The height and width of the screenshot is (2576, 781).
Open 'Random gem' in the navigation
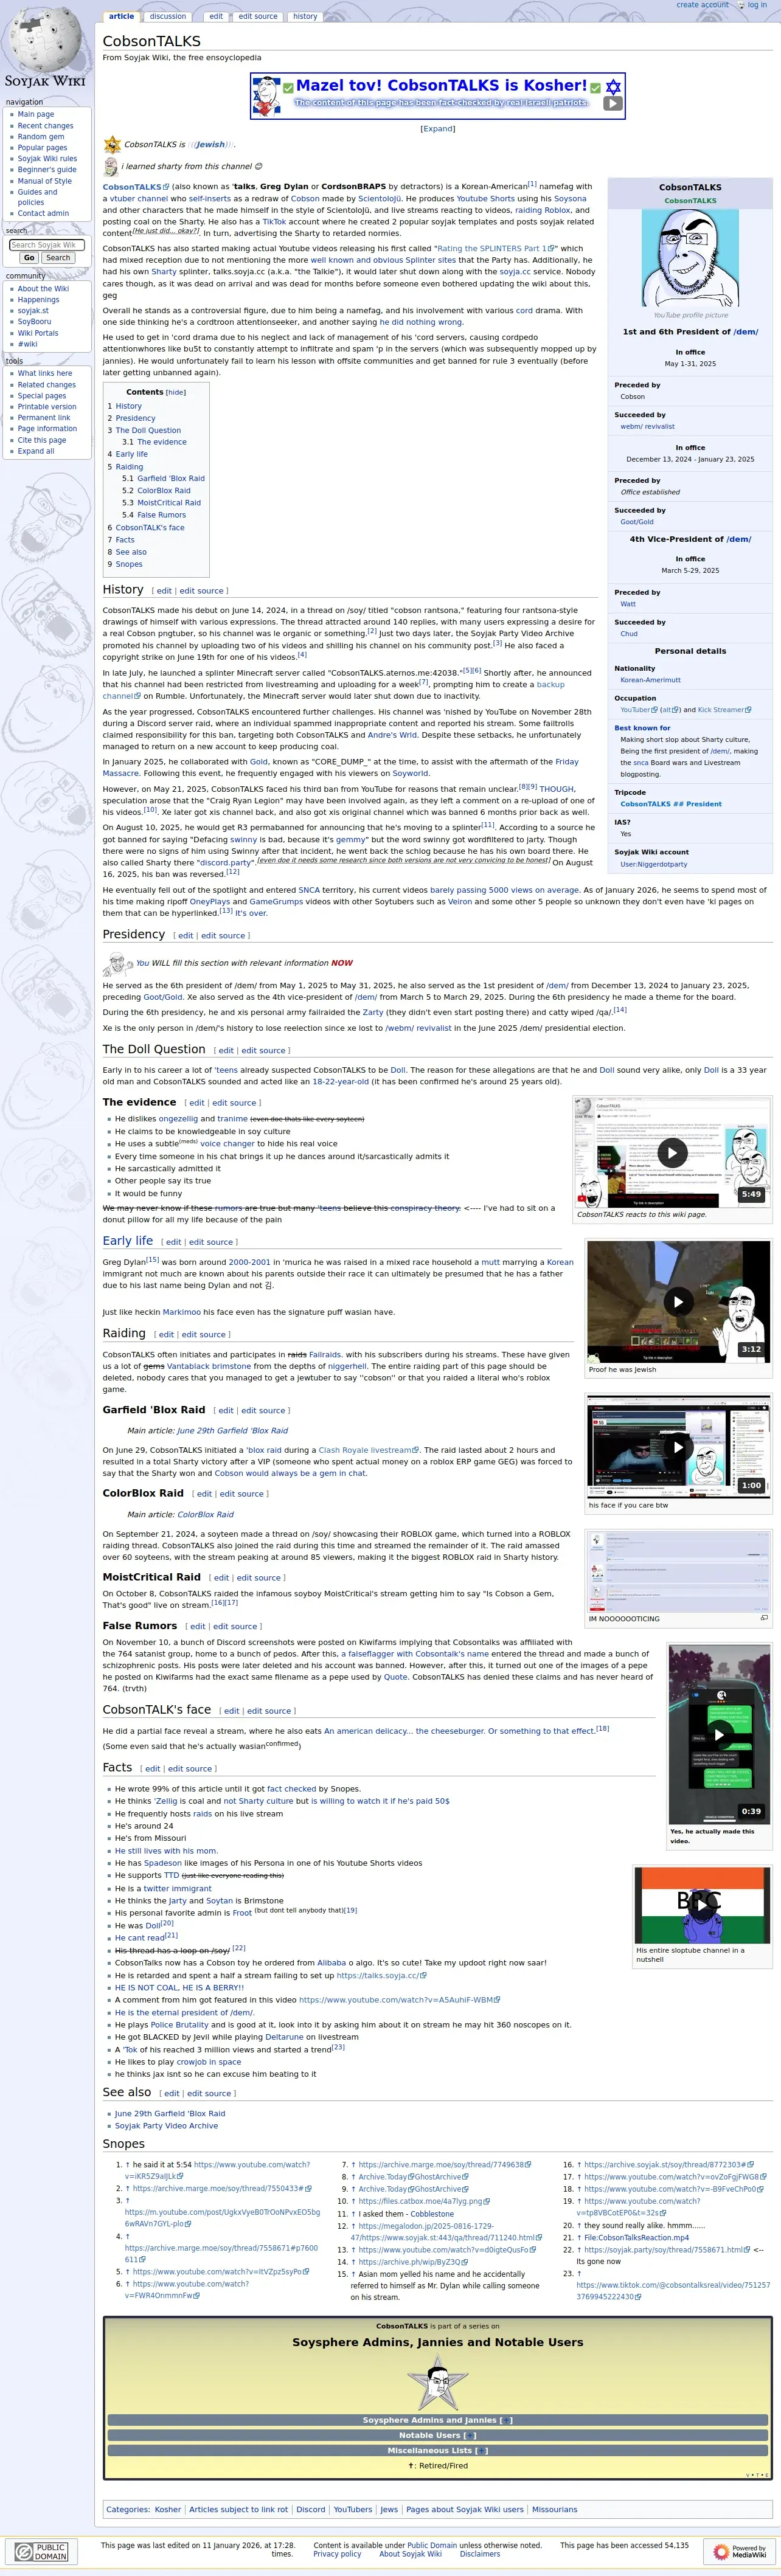[41, 136]
